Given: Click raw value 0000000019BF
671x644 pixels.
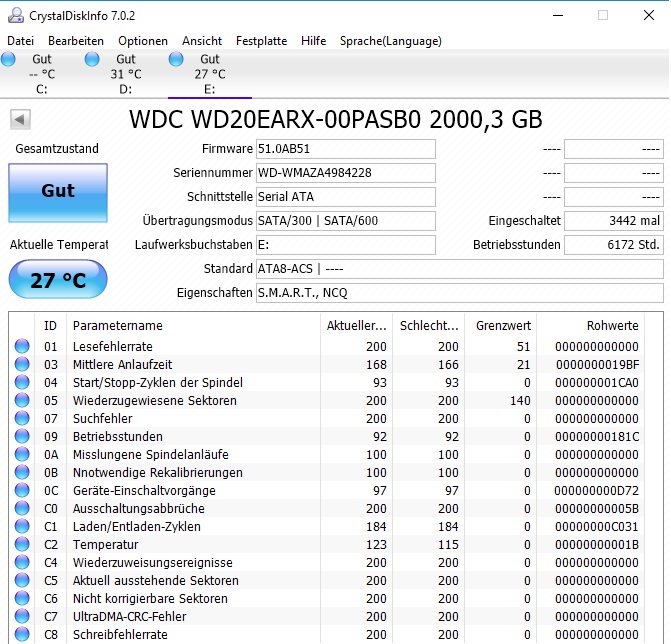Looking at the screenshot, I should 597,365.
